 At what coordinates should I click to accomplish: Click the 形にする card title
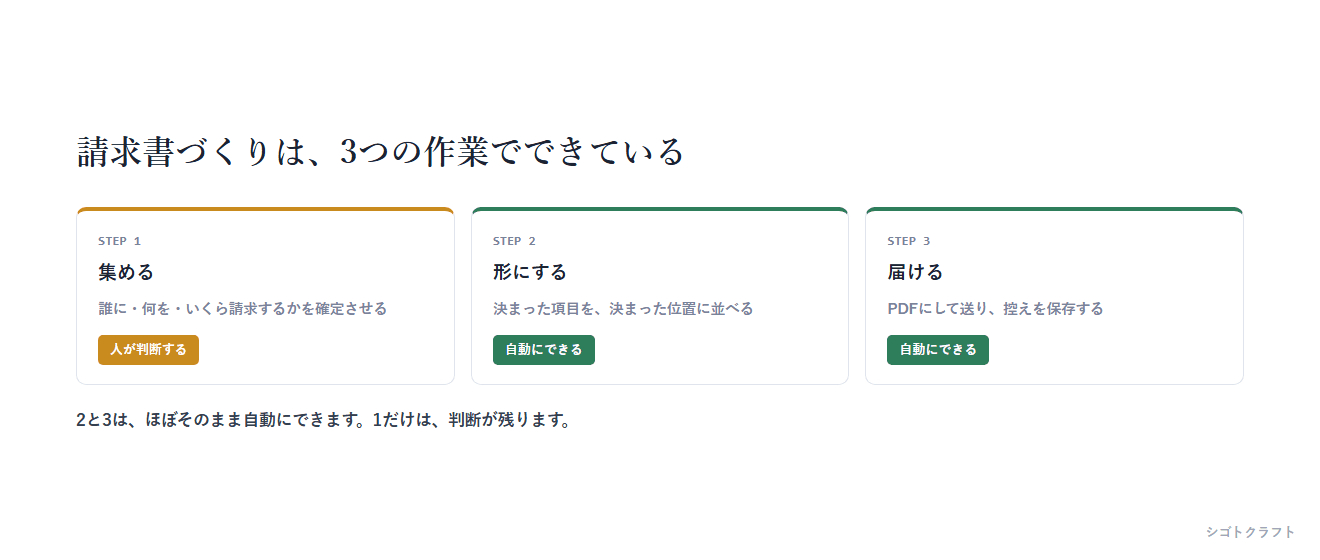coord(530,272)
